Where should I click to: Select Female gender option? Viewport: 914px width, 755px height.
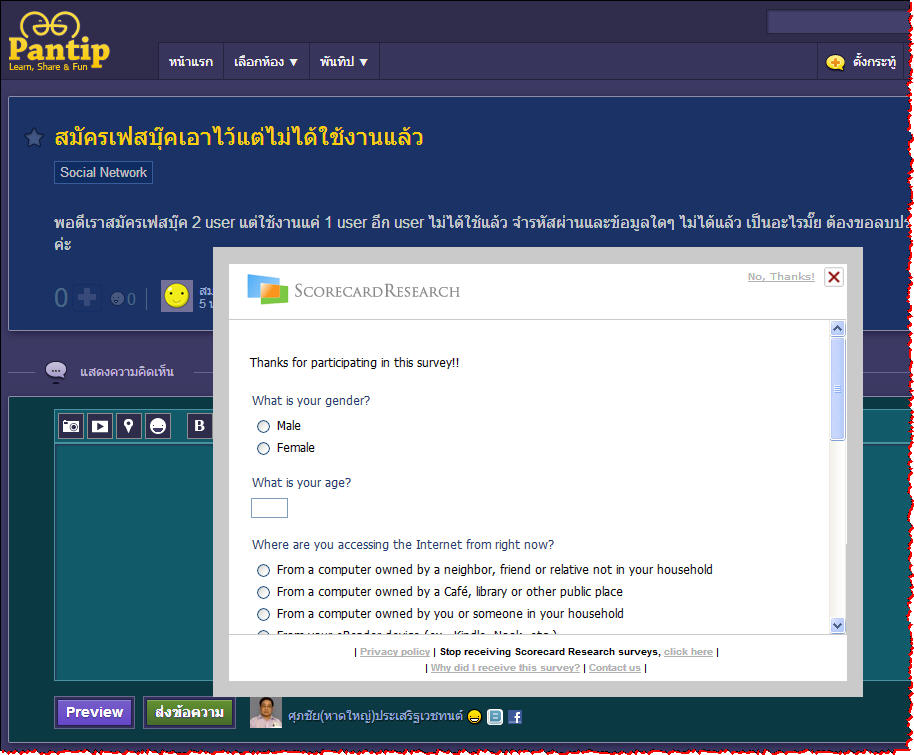click(263, 448)
